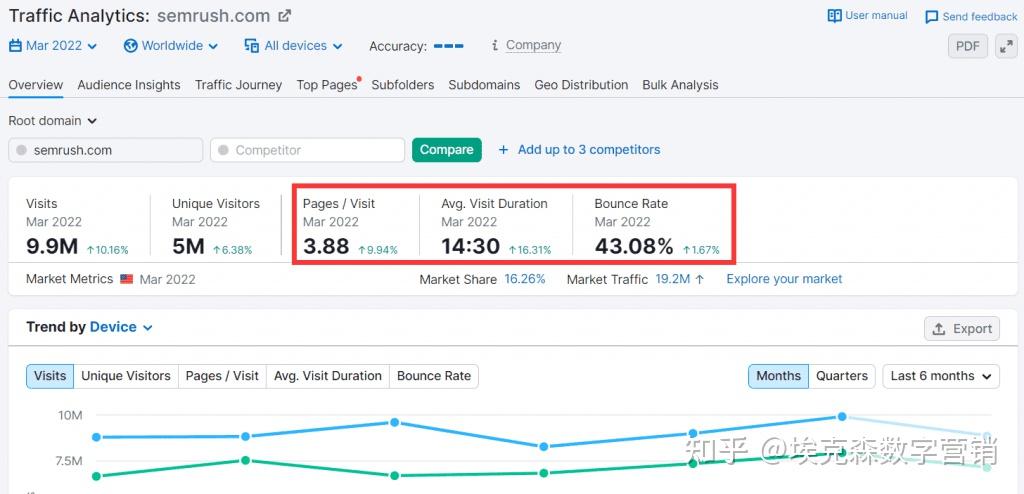Click the PDF export button
Screen dimensions: 1024x494
tap(968, 46)
